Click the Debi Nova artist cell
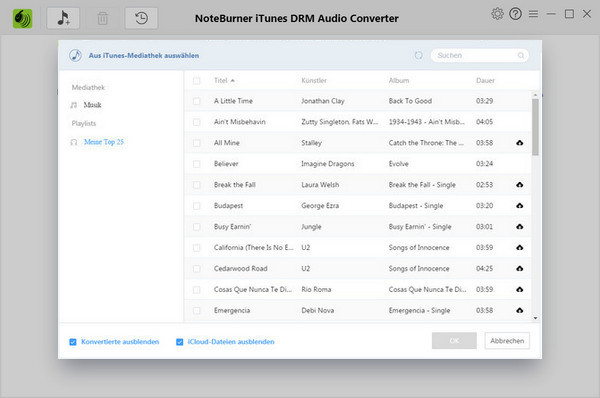The image size is (600, 398). click(x=318, y=310)
